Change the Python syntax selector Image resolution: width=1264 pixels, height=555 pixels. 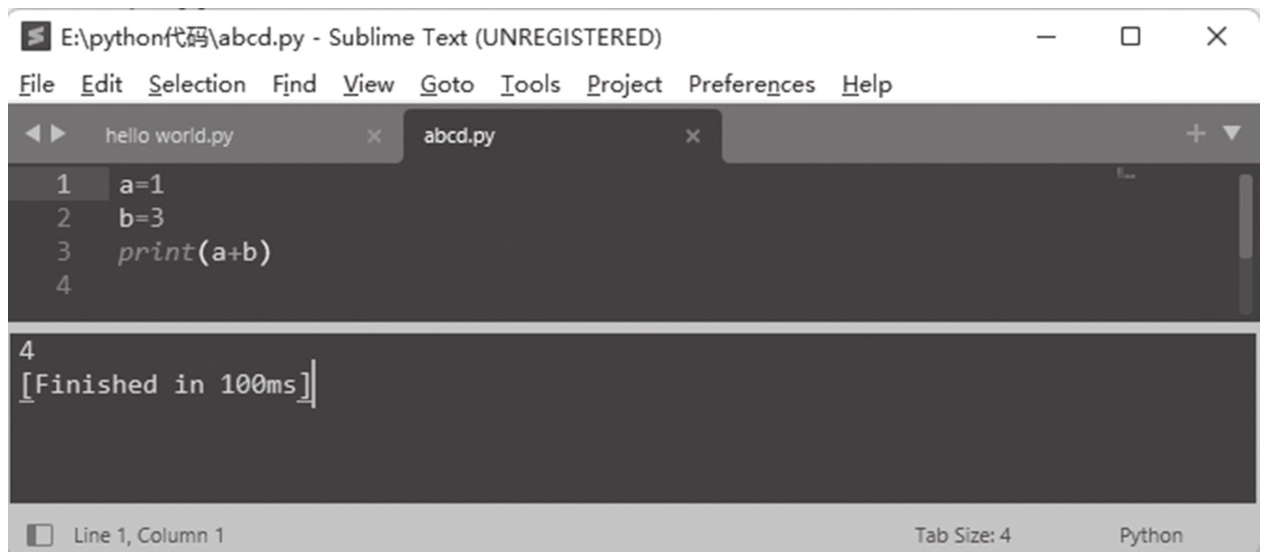pos(1150,535)
